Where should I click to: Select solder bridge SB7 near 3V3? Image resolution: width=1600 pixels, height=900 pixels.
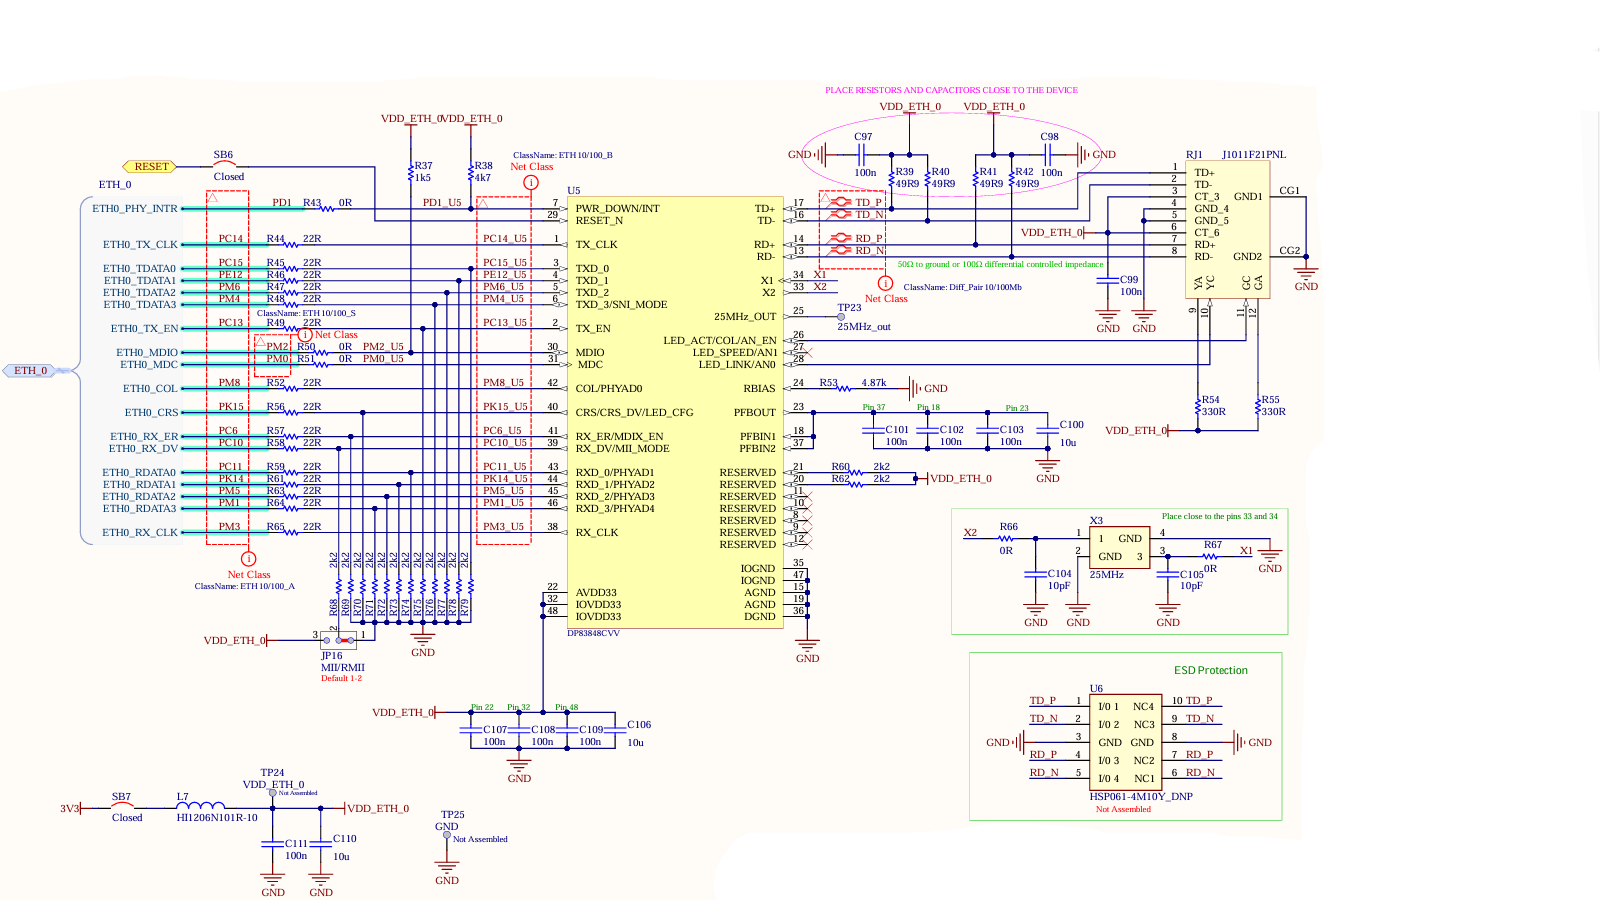[x=122, y=806]
